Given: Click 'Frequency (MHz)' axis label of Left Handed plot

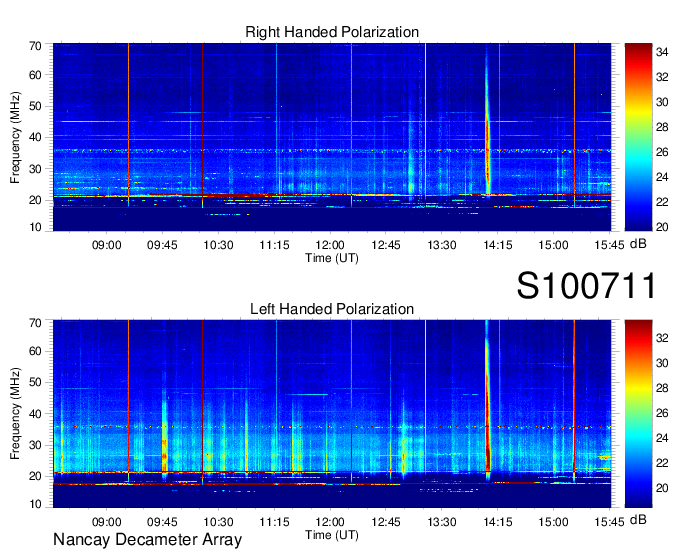Looking at the screenshot, I should pyautogui.click(x=15, y=414).
